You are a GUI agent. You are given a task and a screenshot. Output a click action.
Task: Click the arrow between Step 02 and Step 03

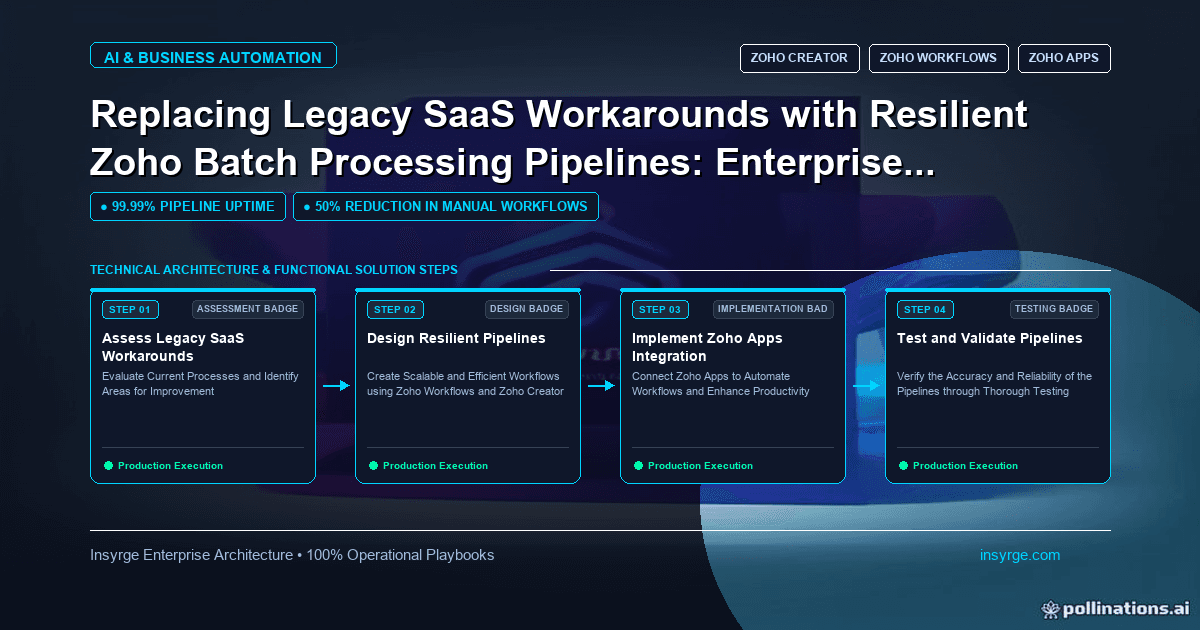602,385
